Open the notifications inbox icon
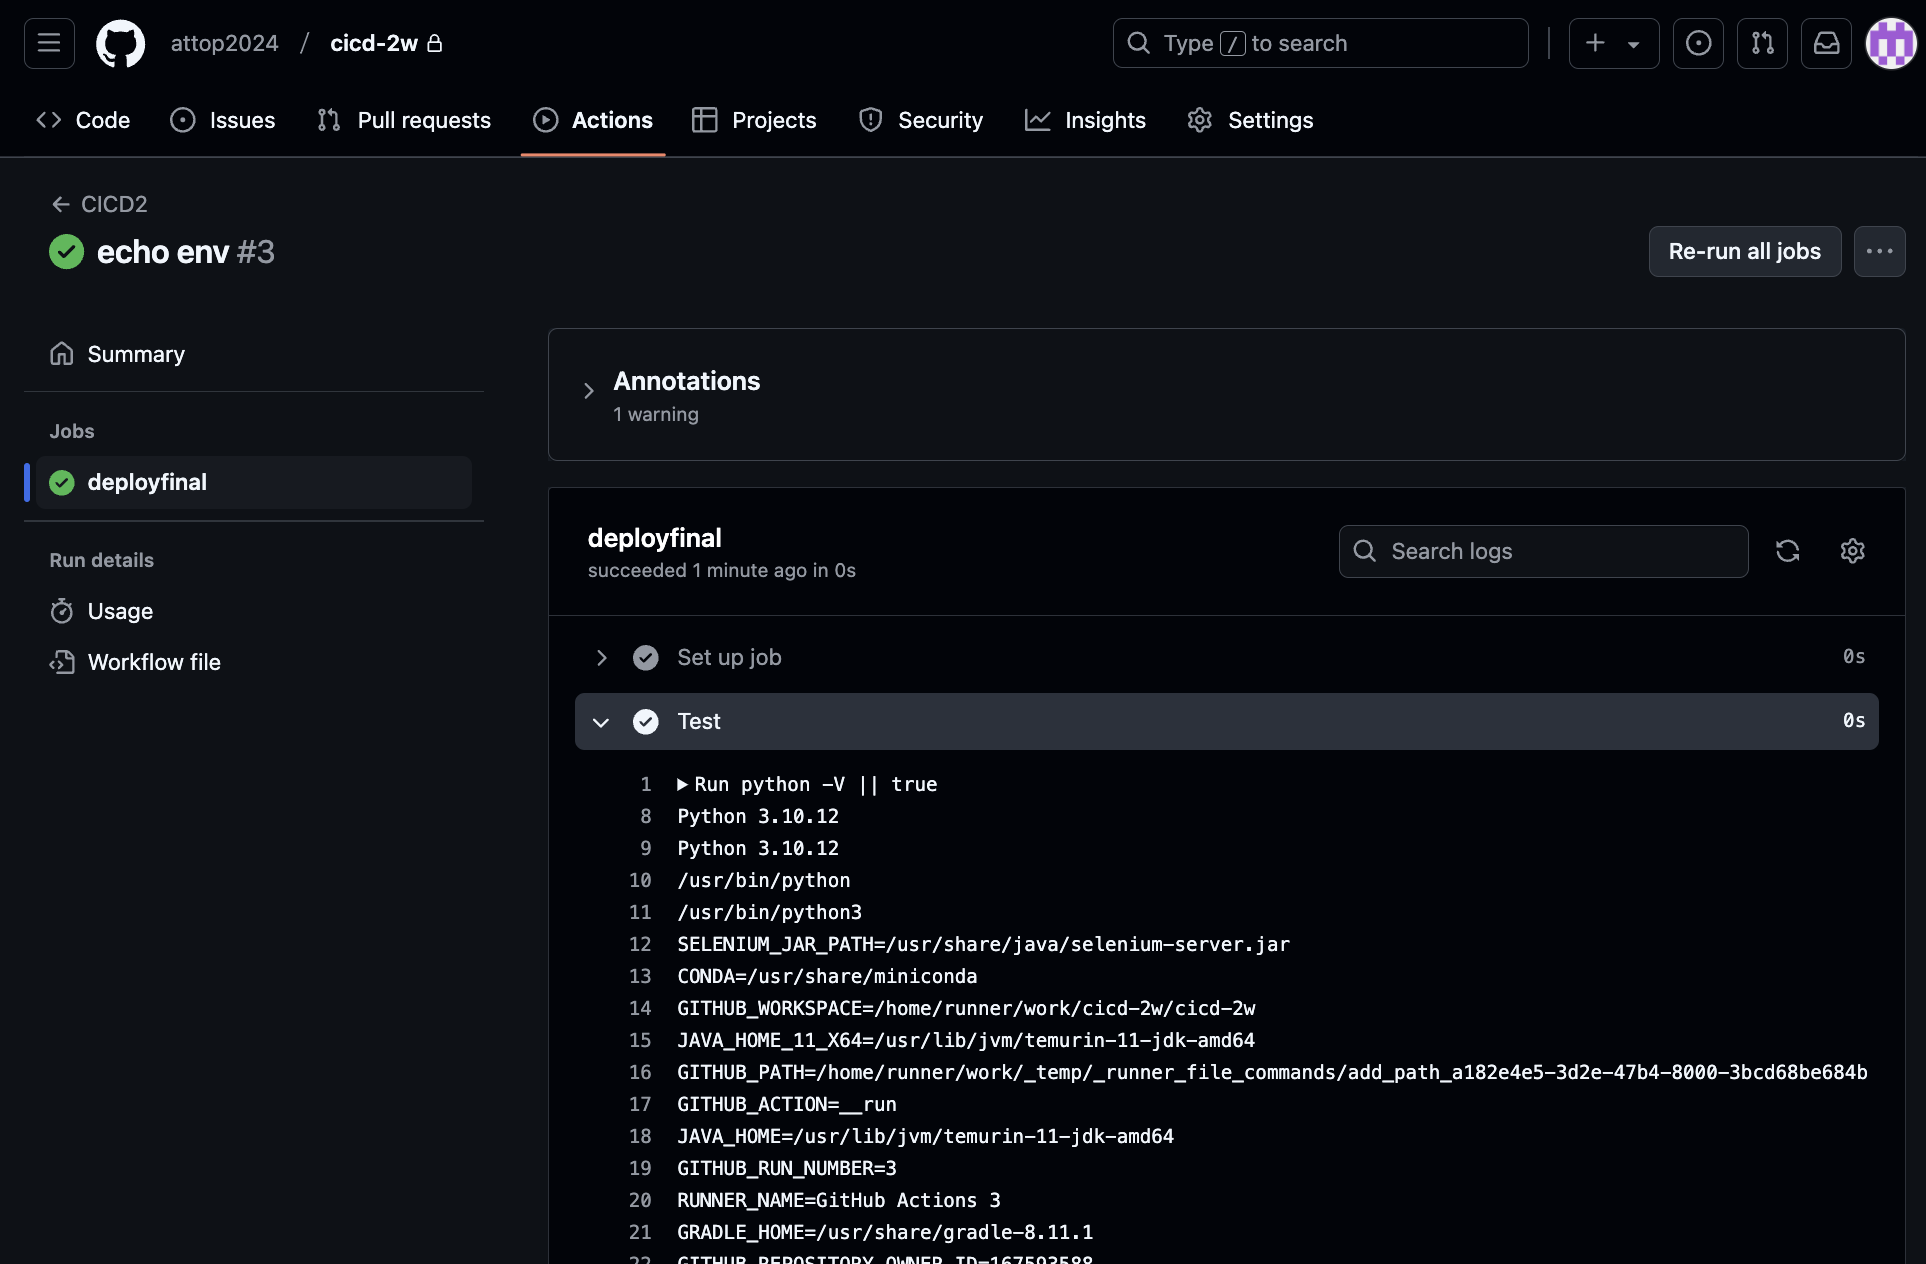Viewport: 1926px width, 1264px height. 1826,43
